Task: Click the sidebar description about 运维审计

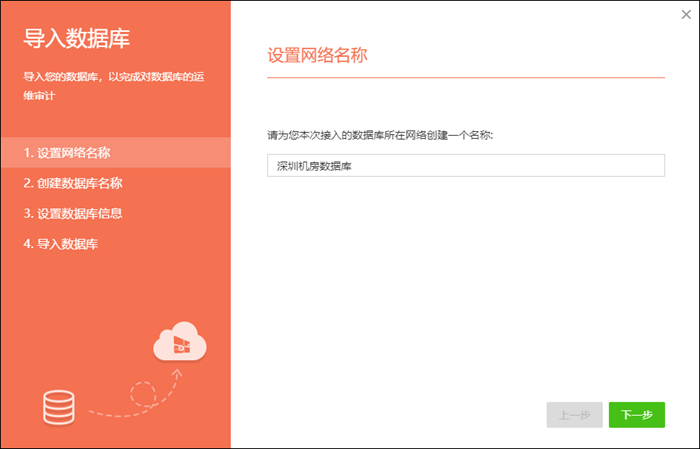Action: (115, 84)
